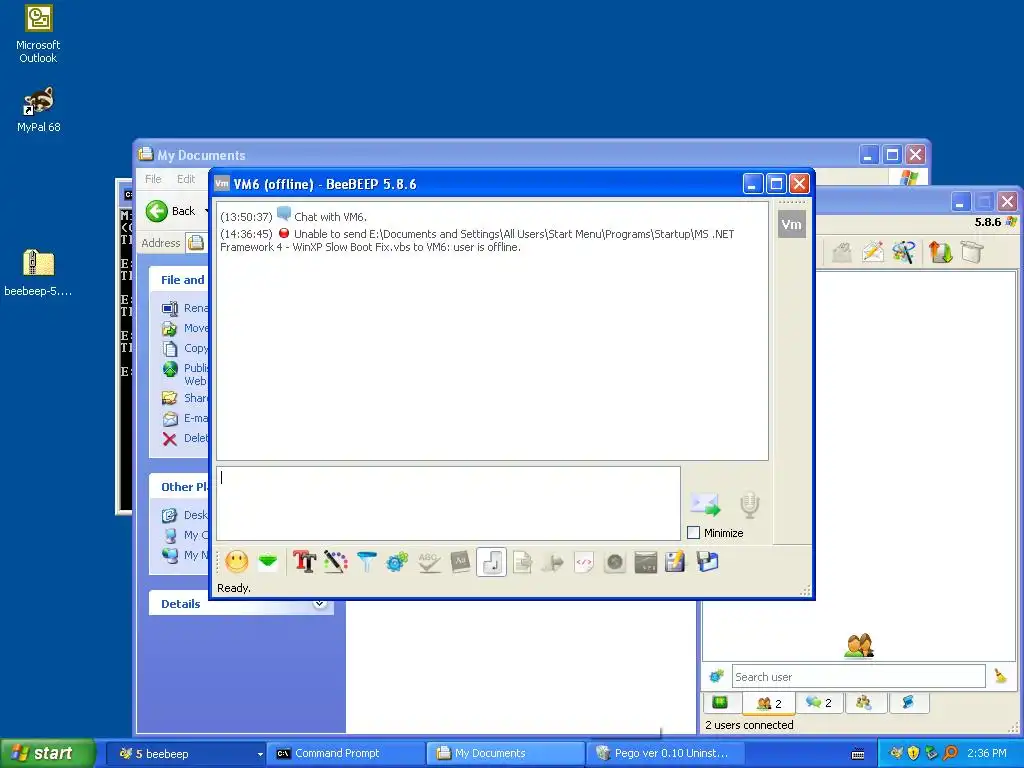
Task: Open Microsoft Outlook desktop icon
Action: coord(38,34)
